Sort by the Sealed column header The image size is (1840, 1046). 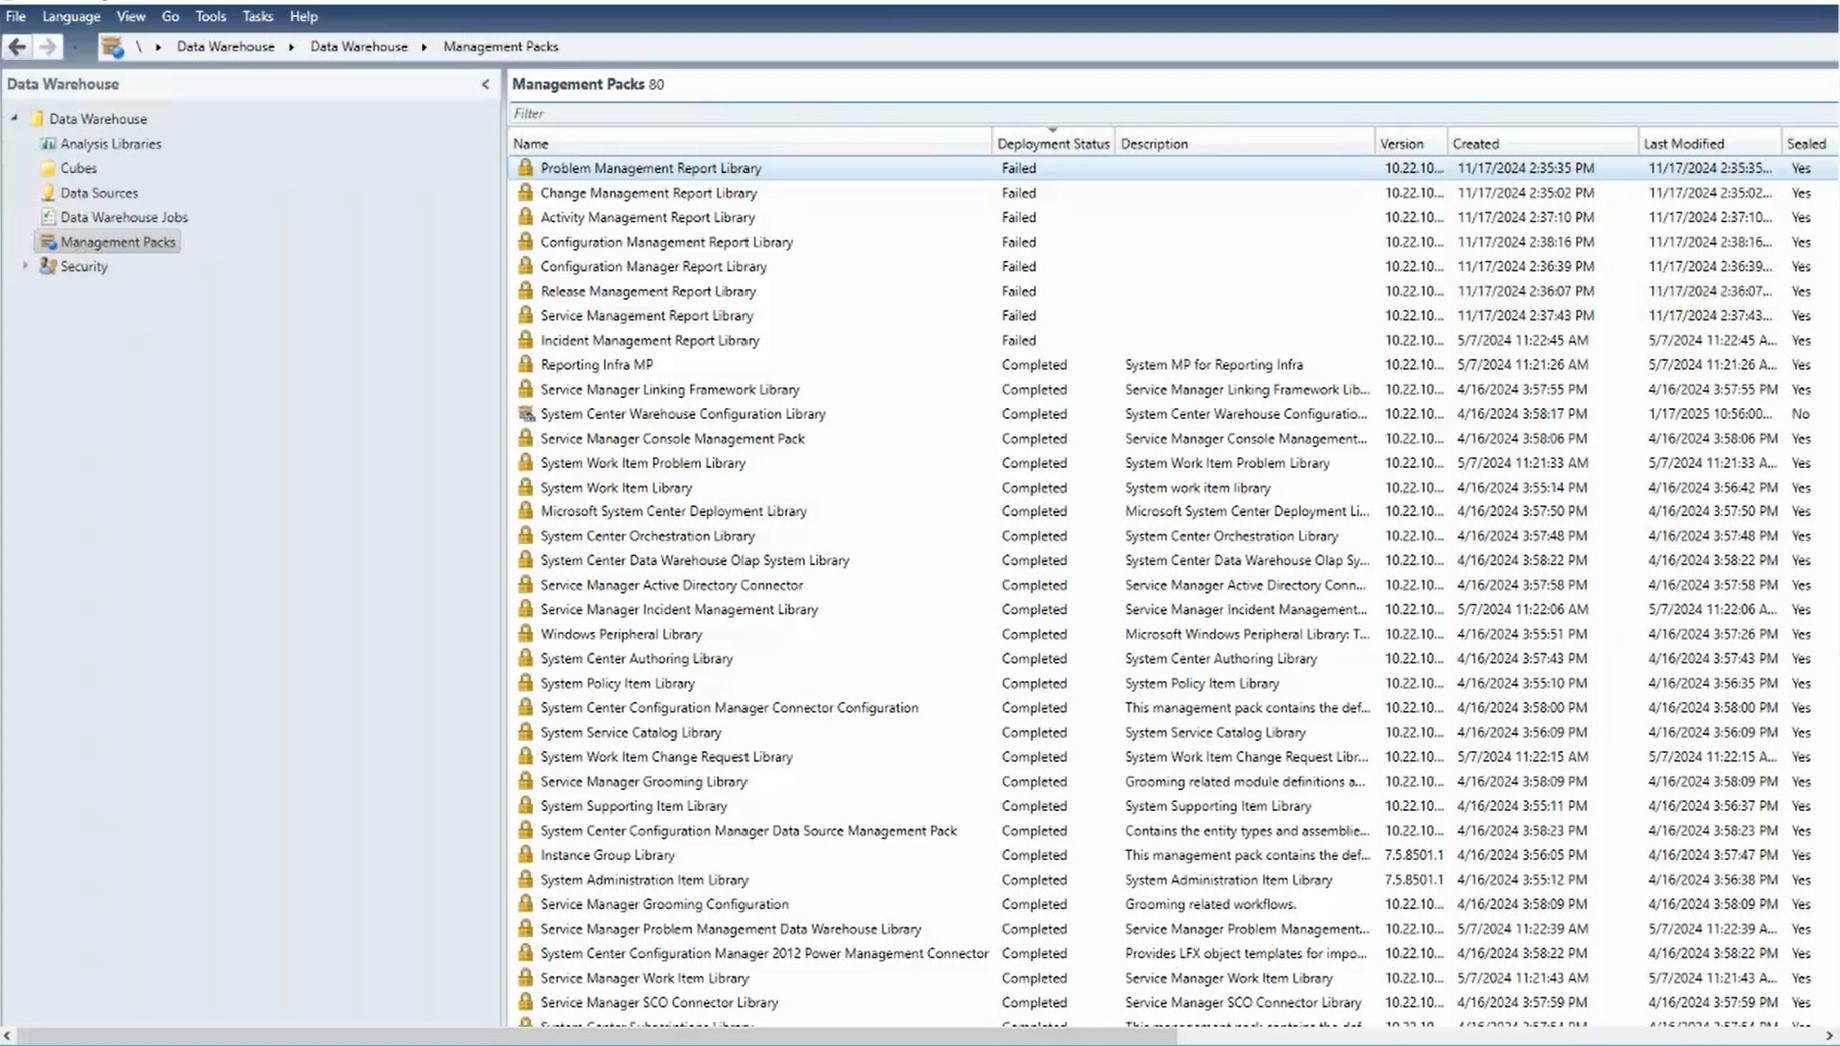click(1808, 144)
